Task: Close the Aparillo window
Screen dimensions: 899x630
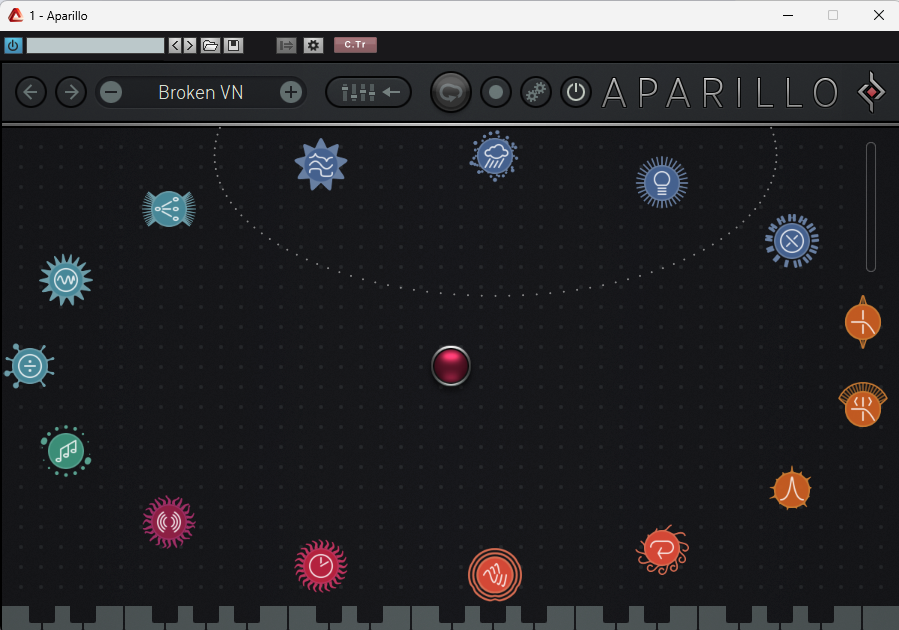Action: pyautogui.click(x=878, y=15)
